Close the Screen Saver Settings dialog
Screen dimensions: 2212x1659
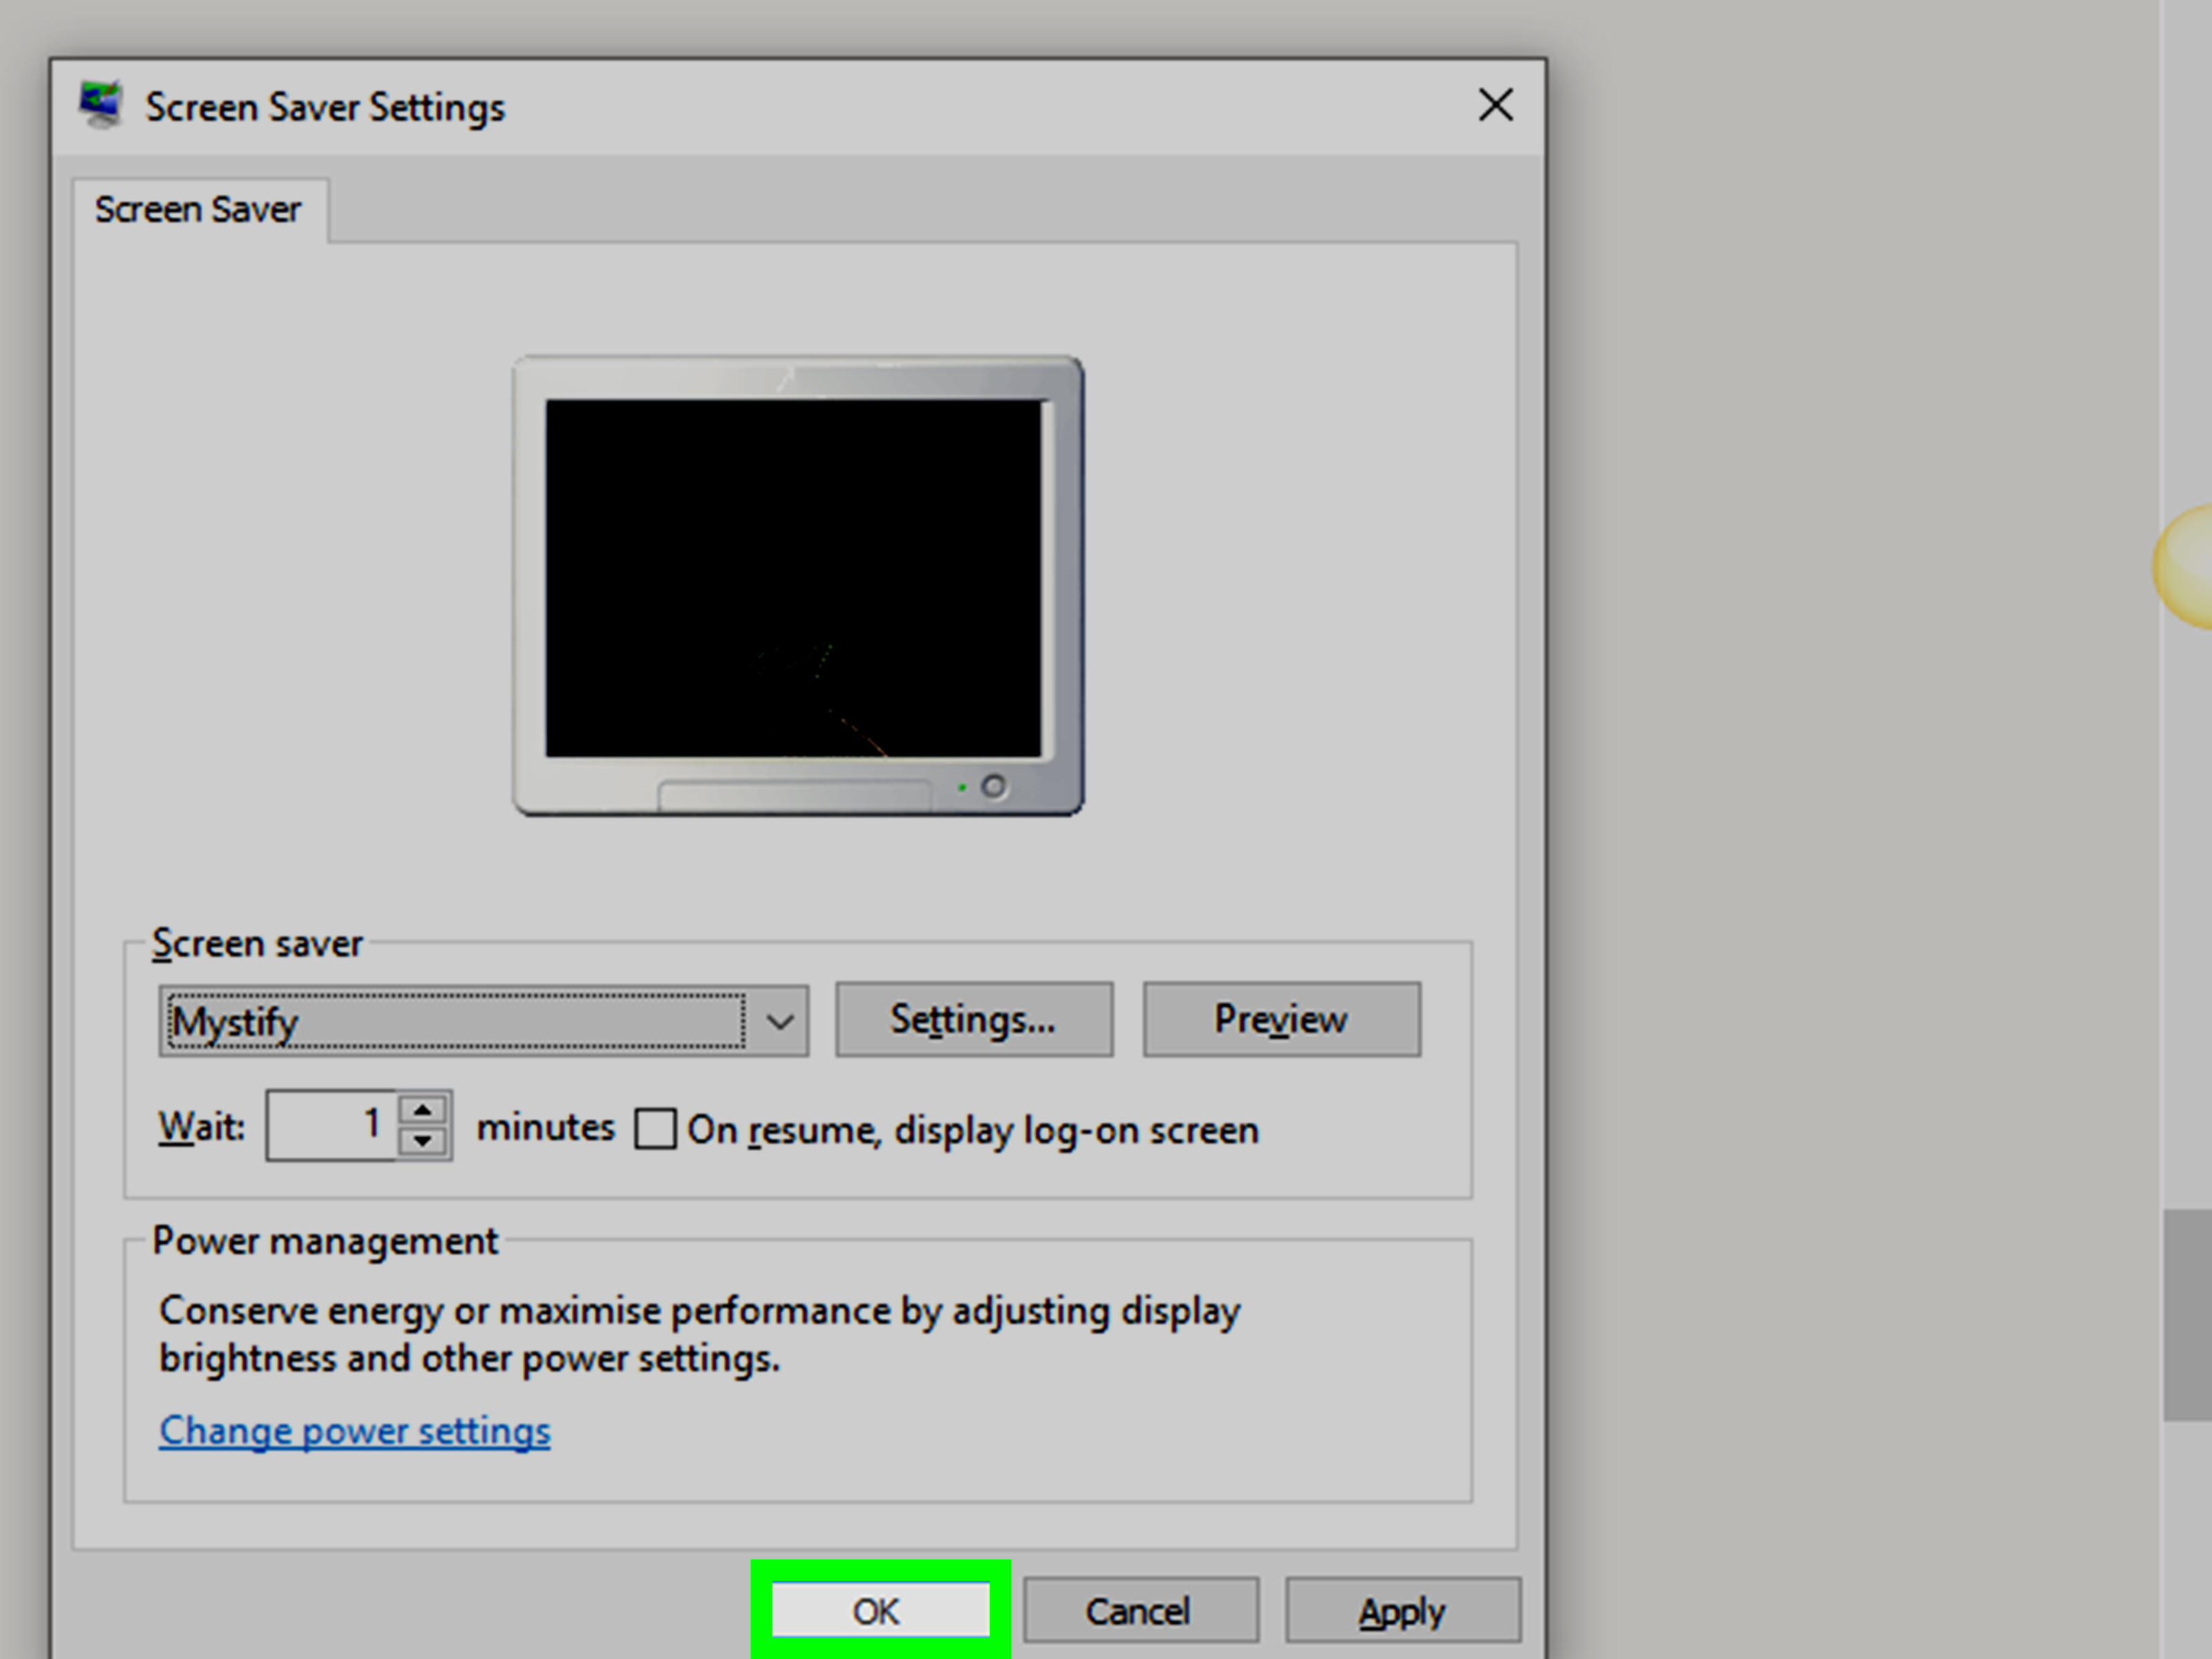1496,105
